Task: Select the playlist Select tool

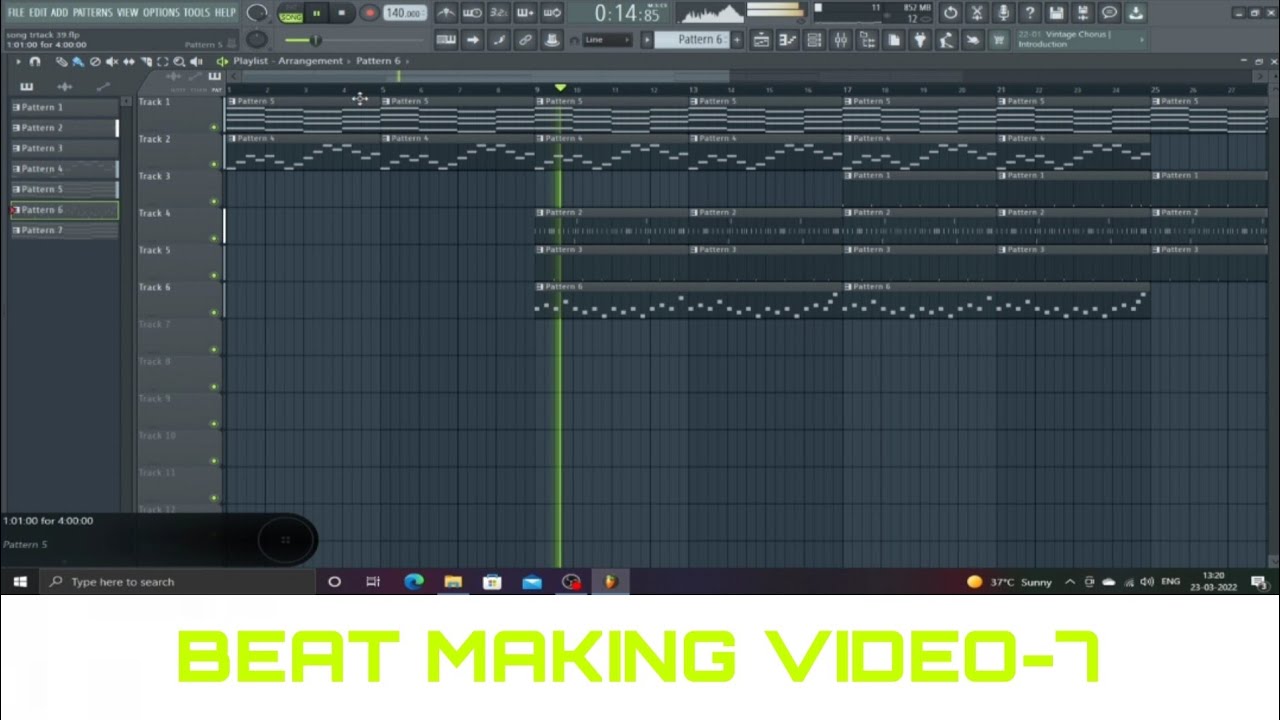Action: click(162, 61)
